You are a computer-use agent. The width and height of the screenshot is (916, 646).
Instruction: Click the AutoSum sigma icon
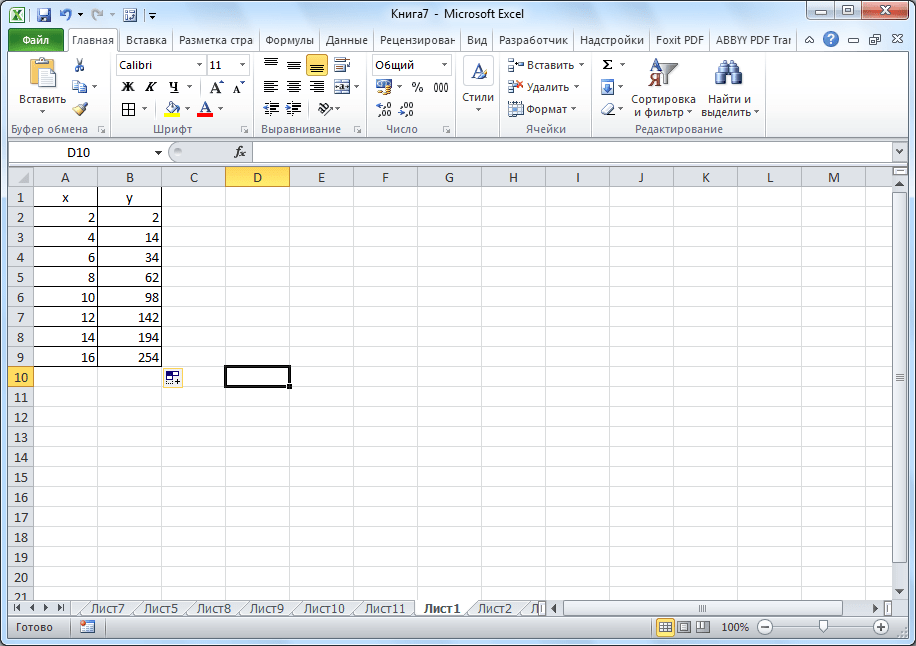(x=607, y=65)
